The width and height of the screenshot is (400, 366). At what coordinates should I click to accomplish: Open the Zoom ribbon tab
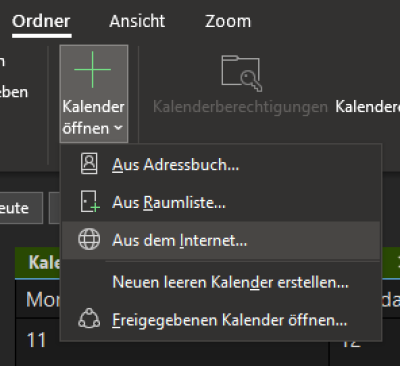coord(228,21)
